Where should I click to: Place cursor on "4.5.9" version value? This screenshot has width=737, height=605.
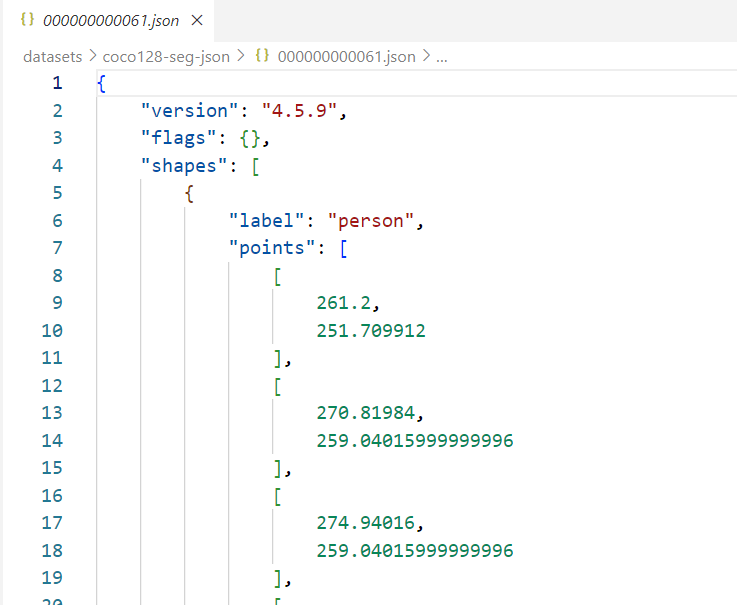coord(299,111)
